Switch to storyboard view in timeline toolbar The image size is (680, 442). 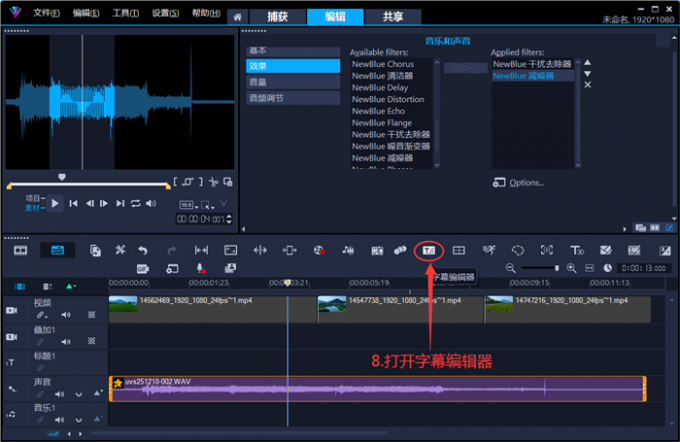(21, 250)
